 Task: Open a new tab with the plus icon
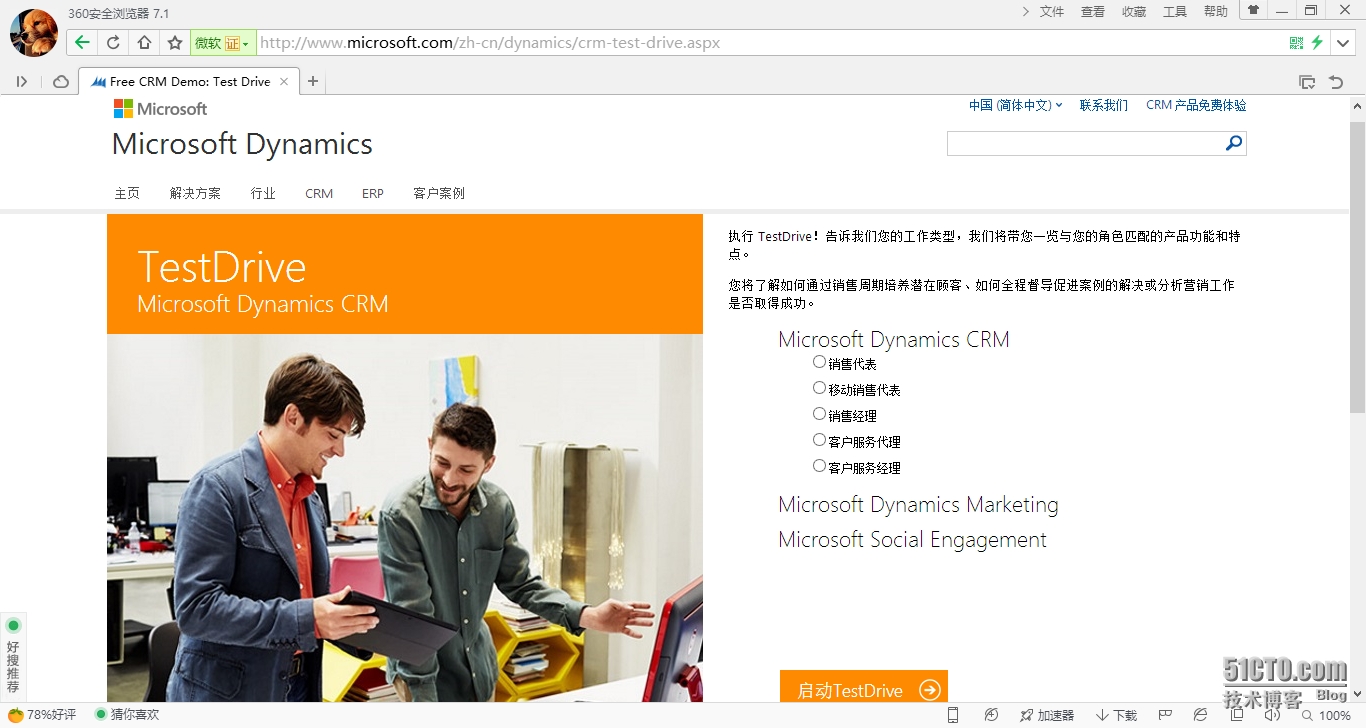click(313, 81)
